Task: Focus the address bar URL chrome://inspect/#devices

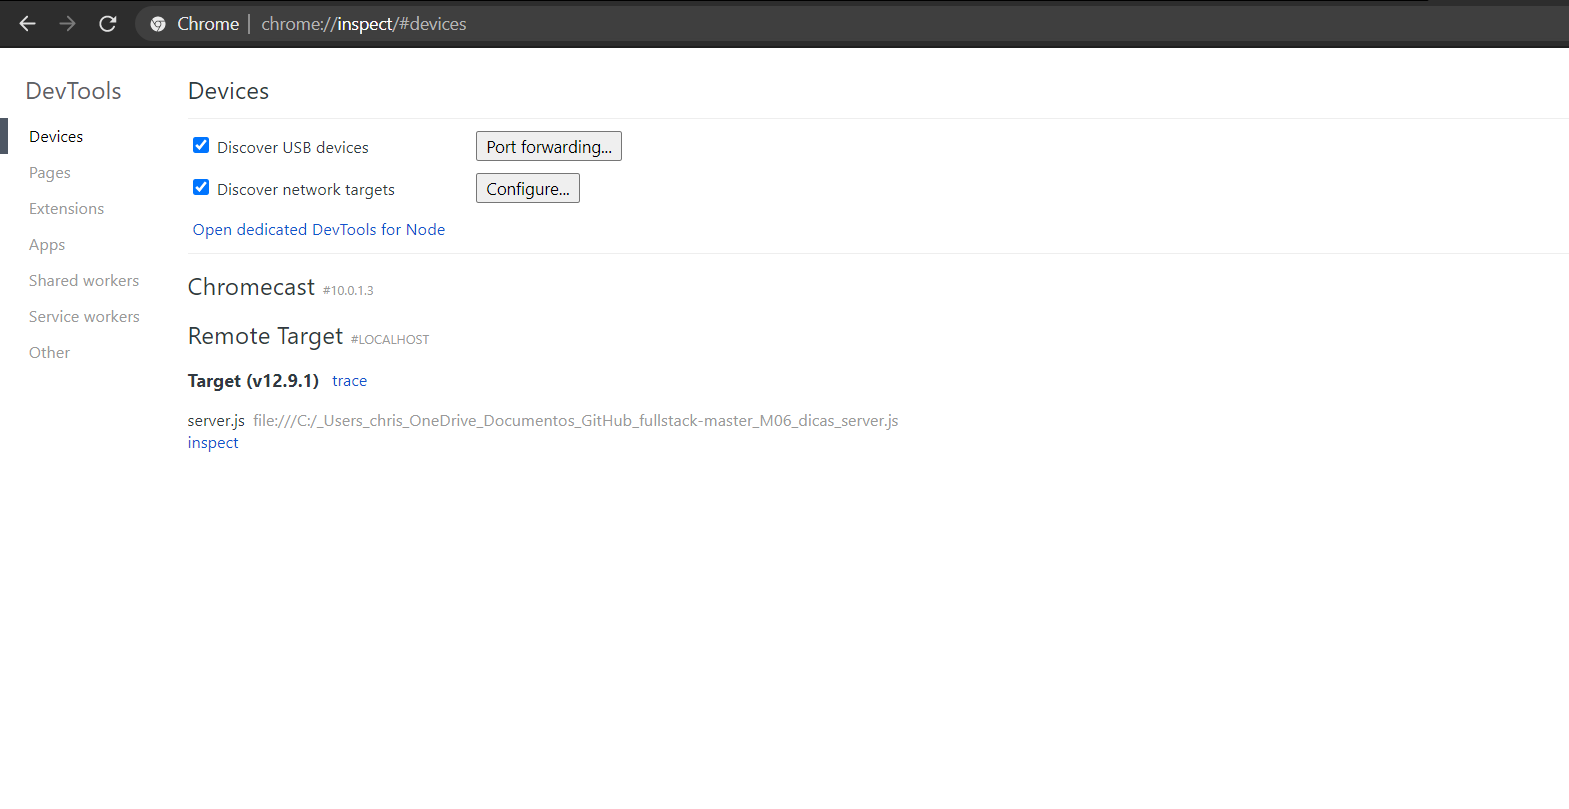Action: coord(364,24)
